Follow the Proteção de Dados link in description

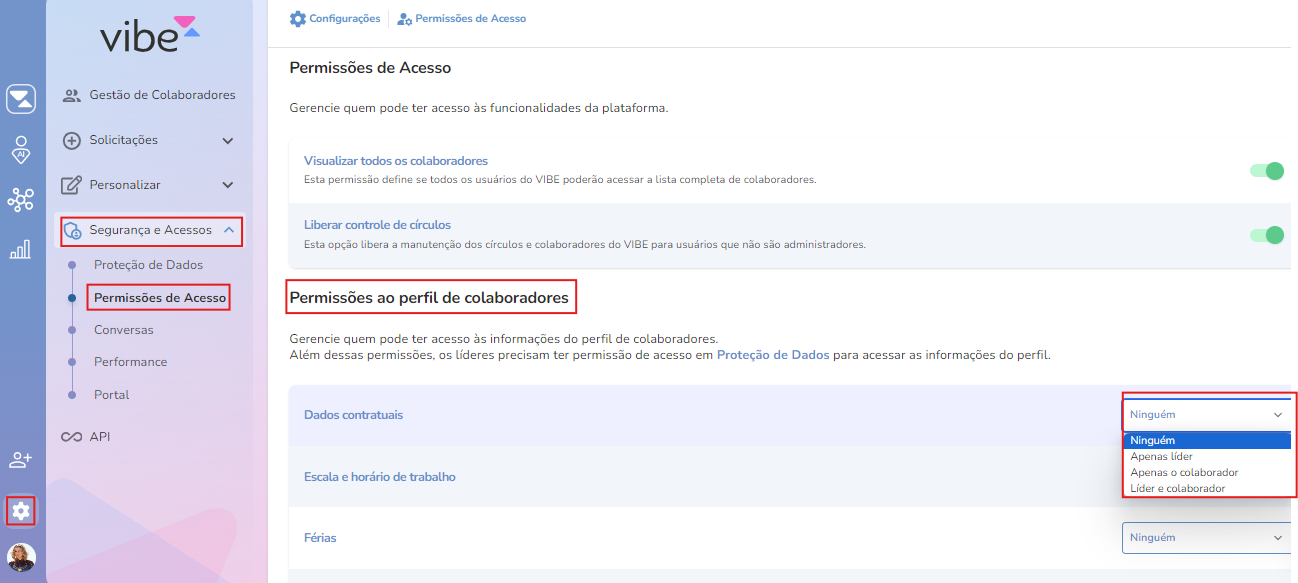pos(773,354)
